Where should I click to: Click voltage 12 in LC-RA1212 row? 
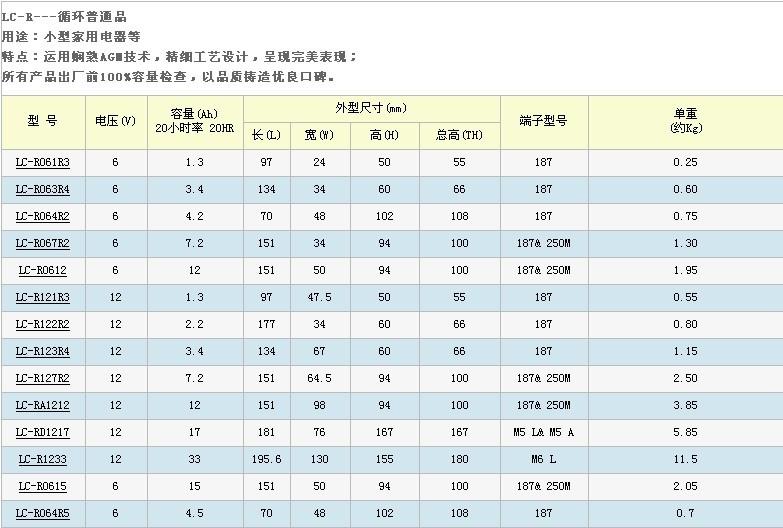coord(115,405)
